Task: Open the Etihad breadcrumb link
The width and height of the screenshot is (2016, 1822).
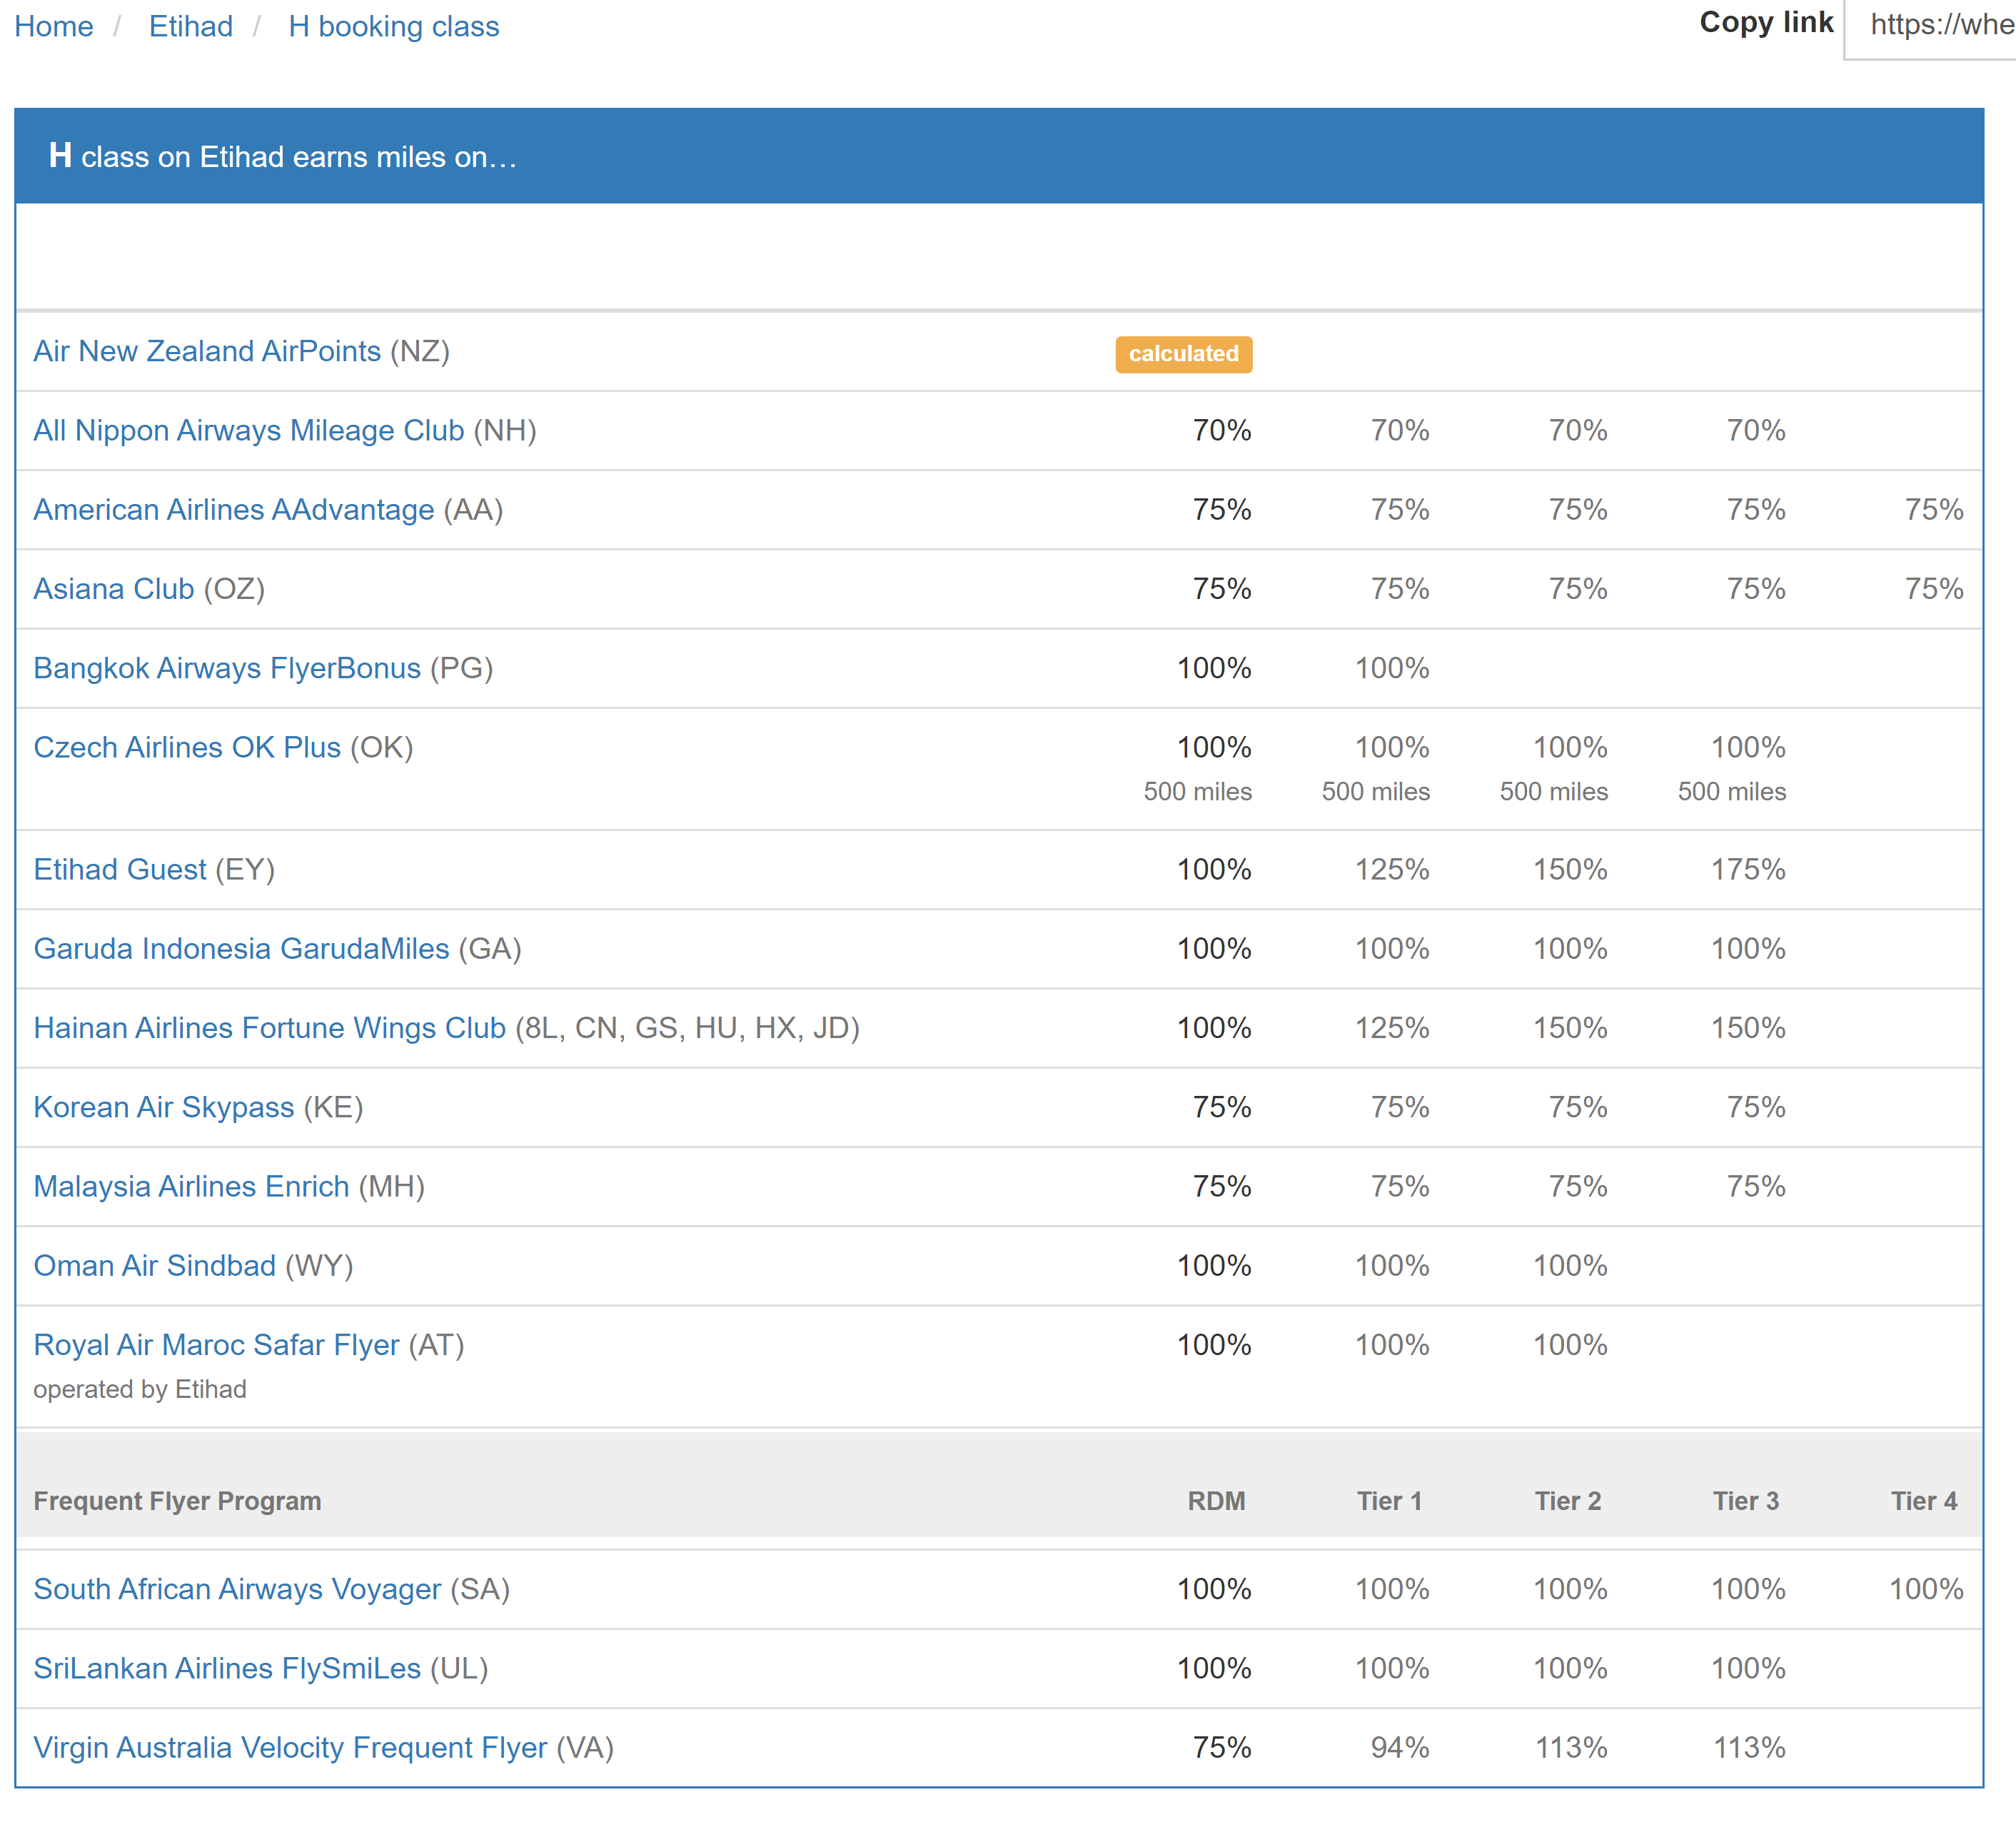Action: 191,26
